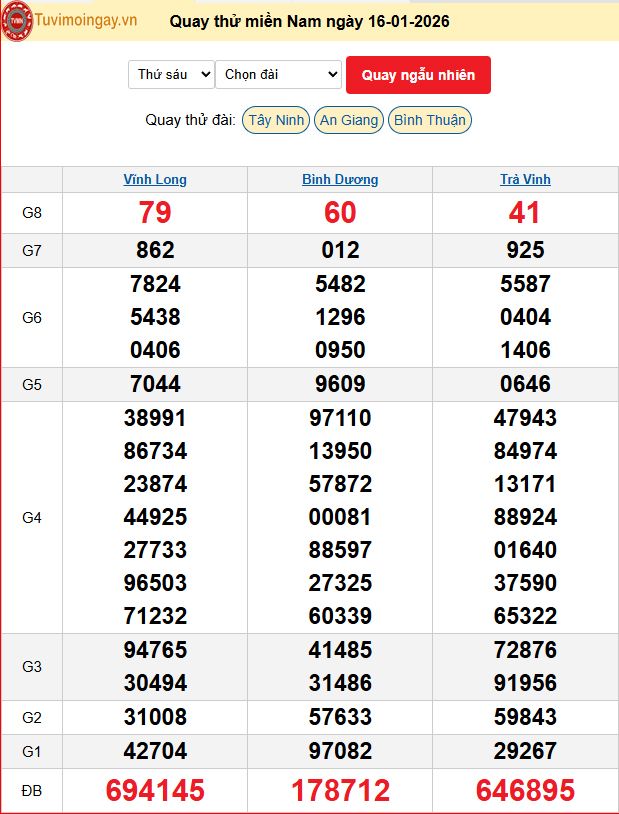Screen dimensions: 619x814
Task: Pick the Bình Thuận trial-spin pill
Action: (x=429, y=120)
